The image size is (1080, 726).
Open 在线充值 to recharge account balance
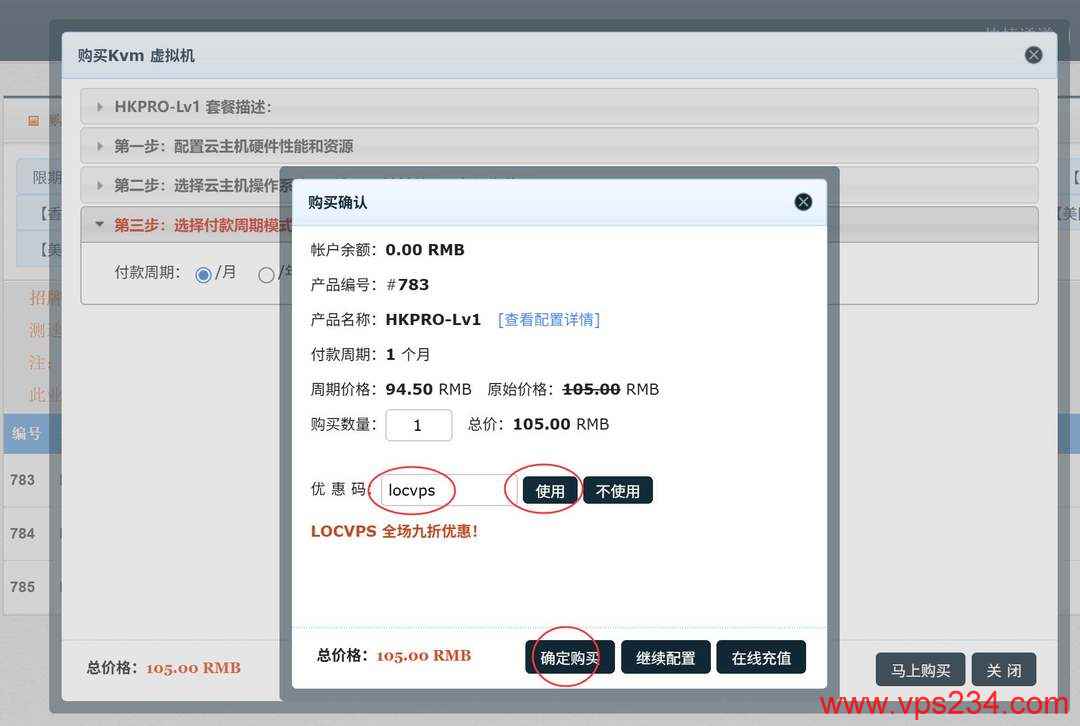click(761, 656)
